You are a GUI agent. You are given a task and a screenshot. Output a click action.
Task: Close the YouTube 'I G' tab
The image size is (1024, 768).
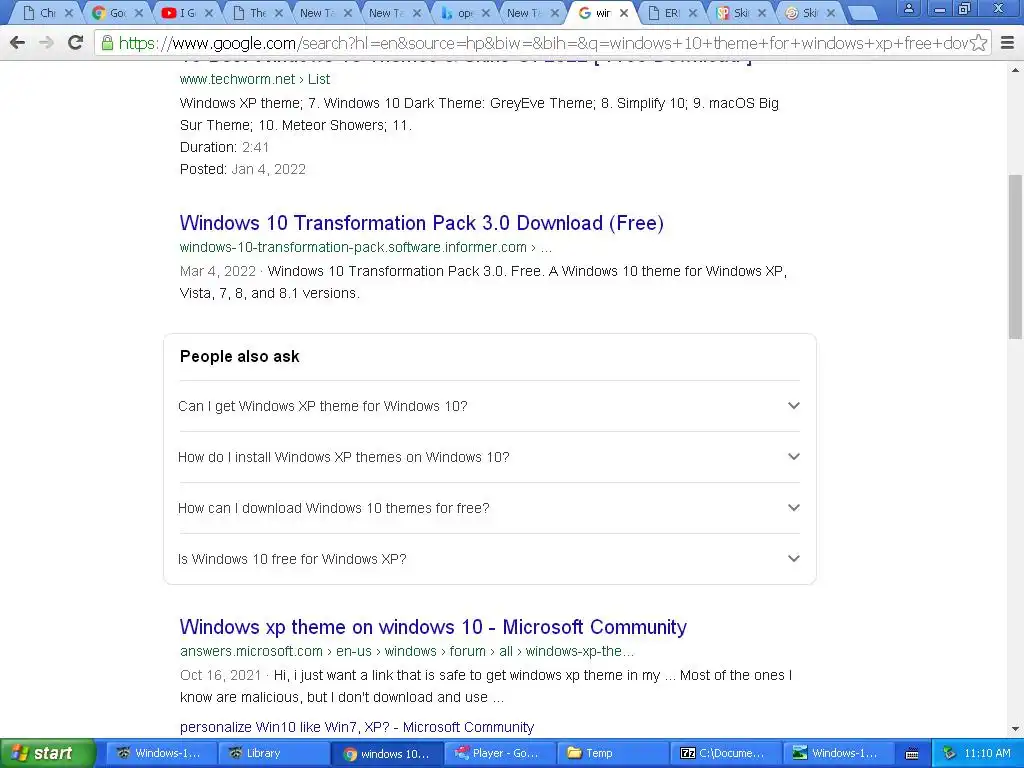(209, 13)
